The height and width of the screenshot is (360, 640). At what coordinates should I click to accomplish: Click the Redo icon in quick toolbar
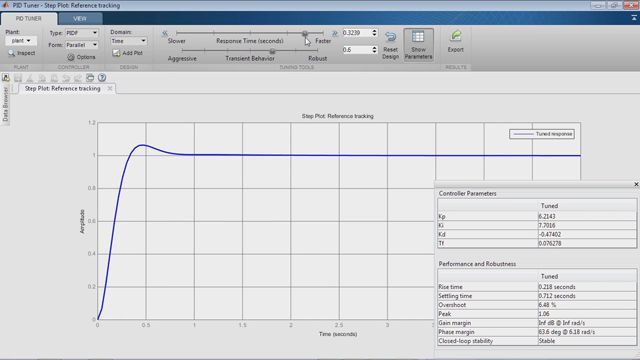tap(78, 78)
